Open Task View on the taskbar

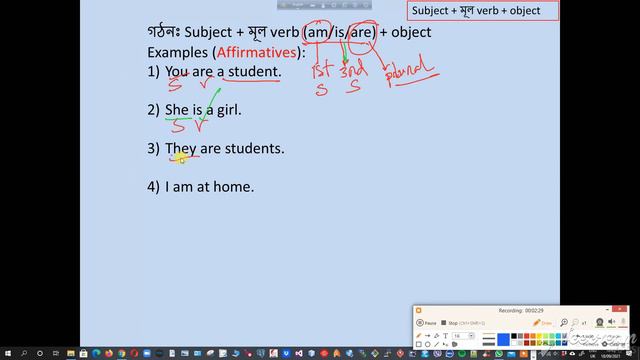coord(56,353)
